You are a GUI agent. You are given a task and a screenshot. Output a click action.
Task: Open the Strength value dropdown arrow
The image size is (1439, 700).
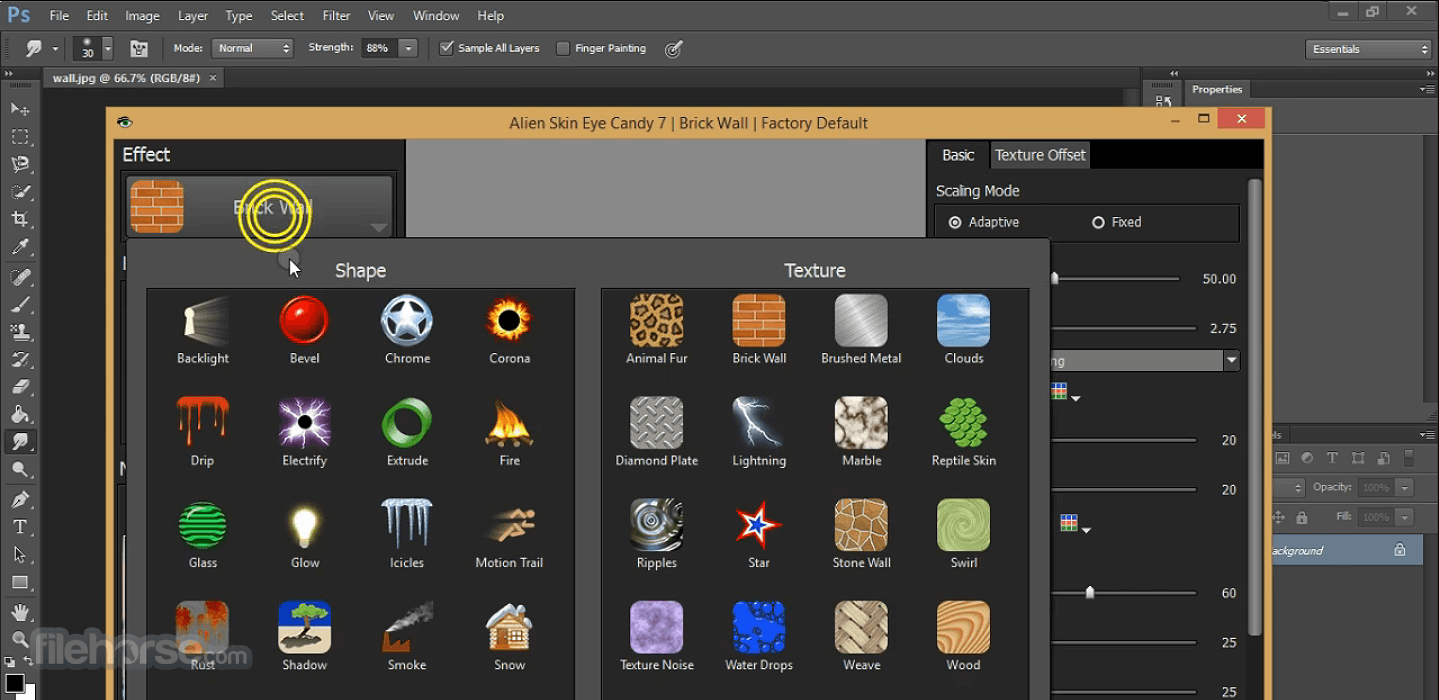[408, 48]
